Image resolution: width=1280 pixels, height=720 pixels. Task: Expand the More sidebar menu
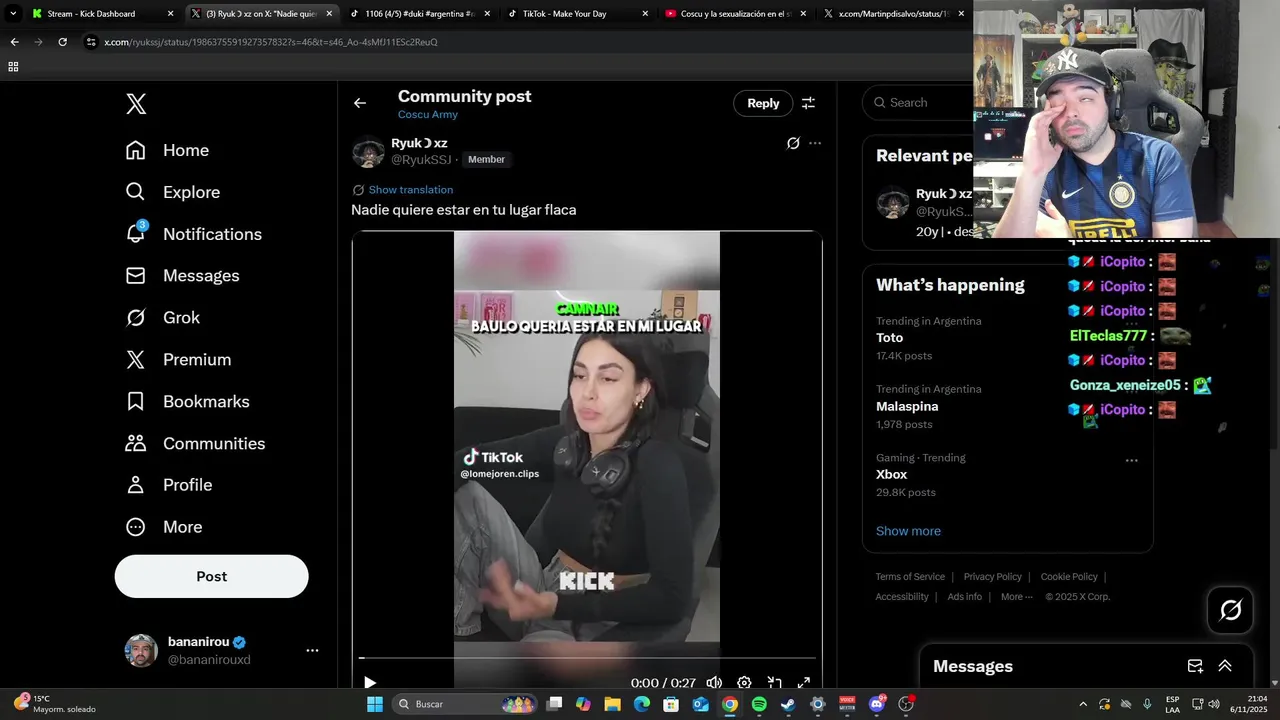pyautogui.click(x=163, y=527)
